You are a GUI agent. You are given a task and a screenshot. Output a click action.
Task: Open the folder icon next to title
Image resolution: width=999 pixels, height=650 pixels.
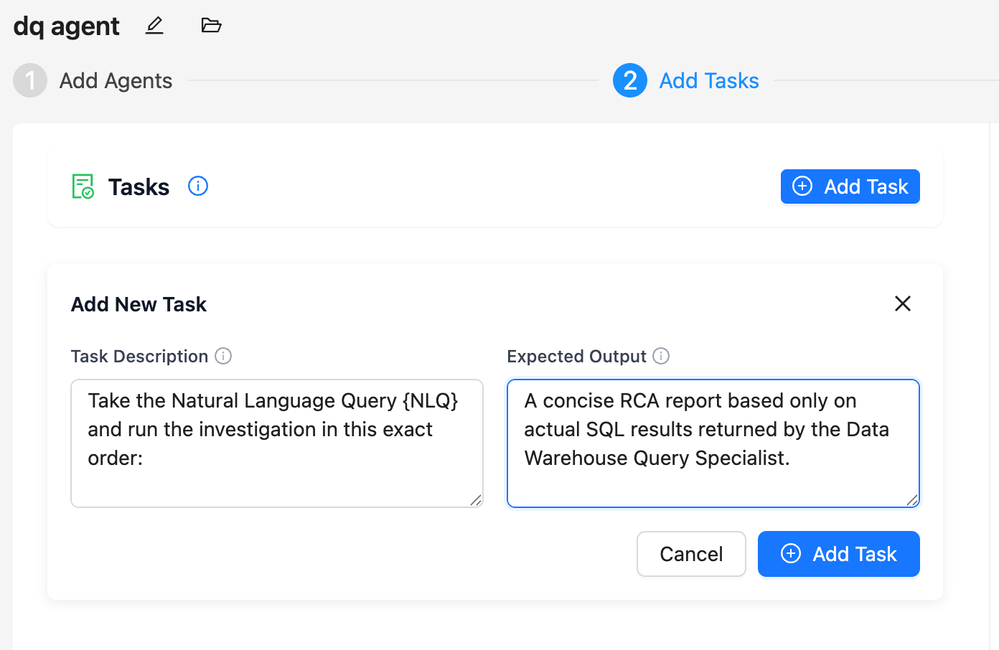tap(211, 25)
